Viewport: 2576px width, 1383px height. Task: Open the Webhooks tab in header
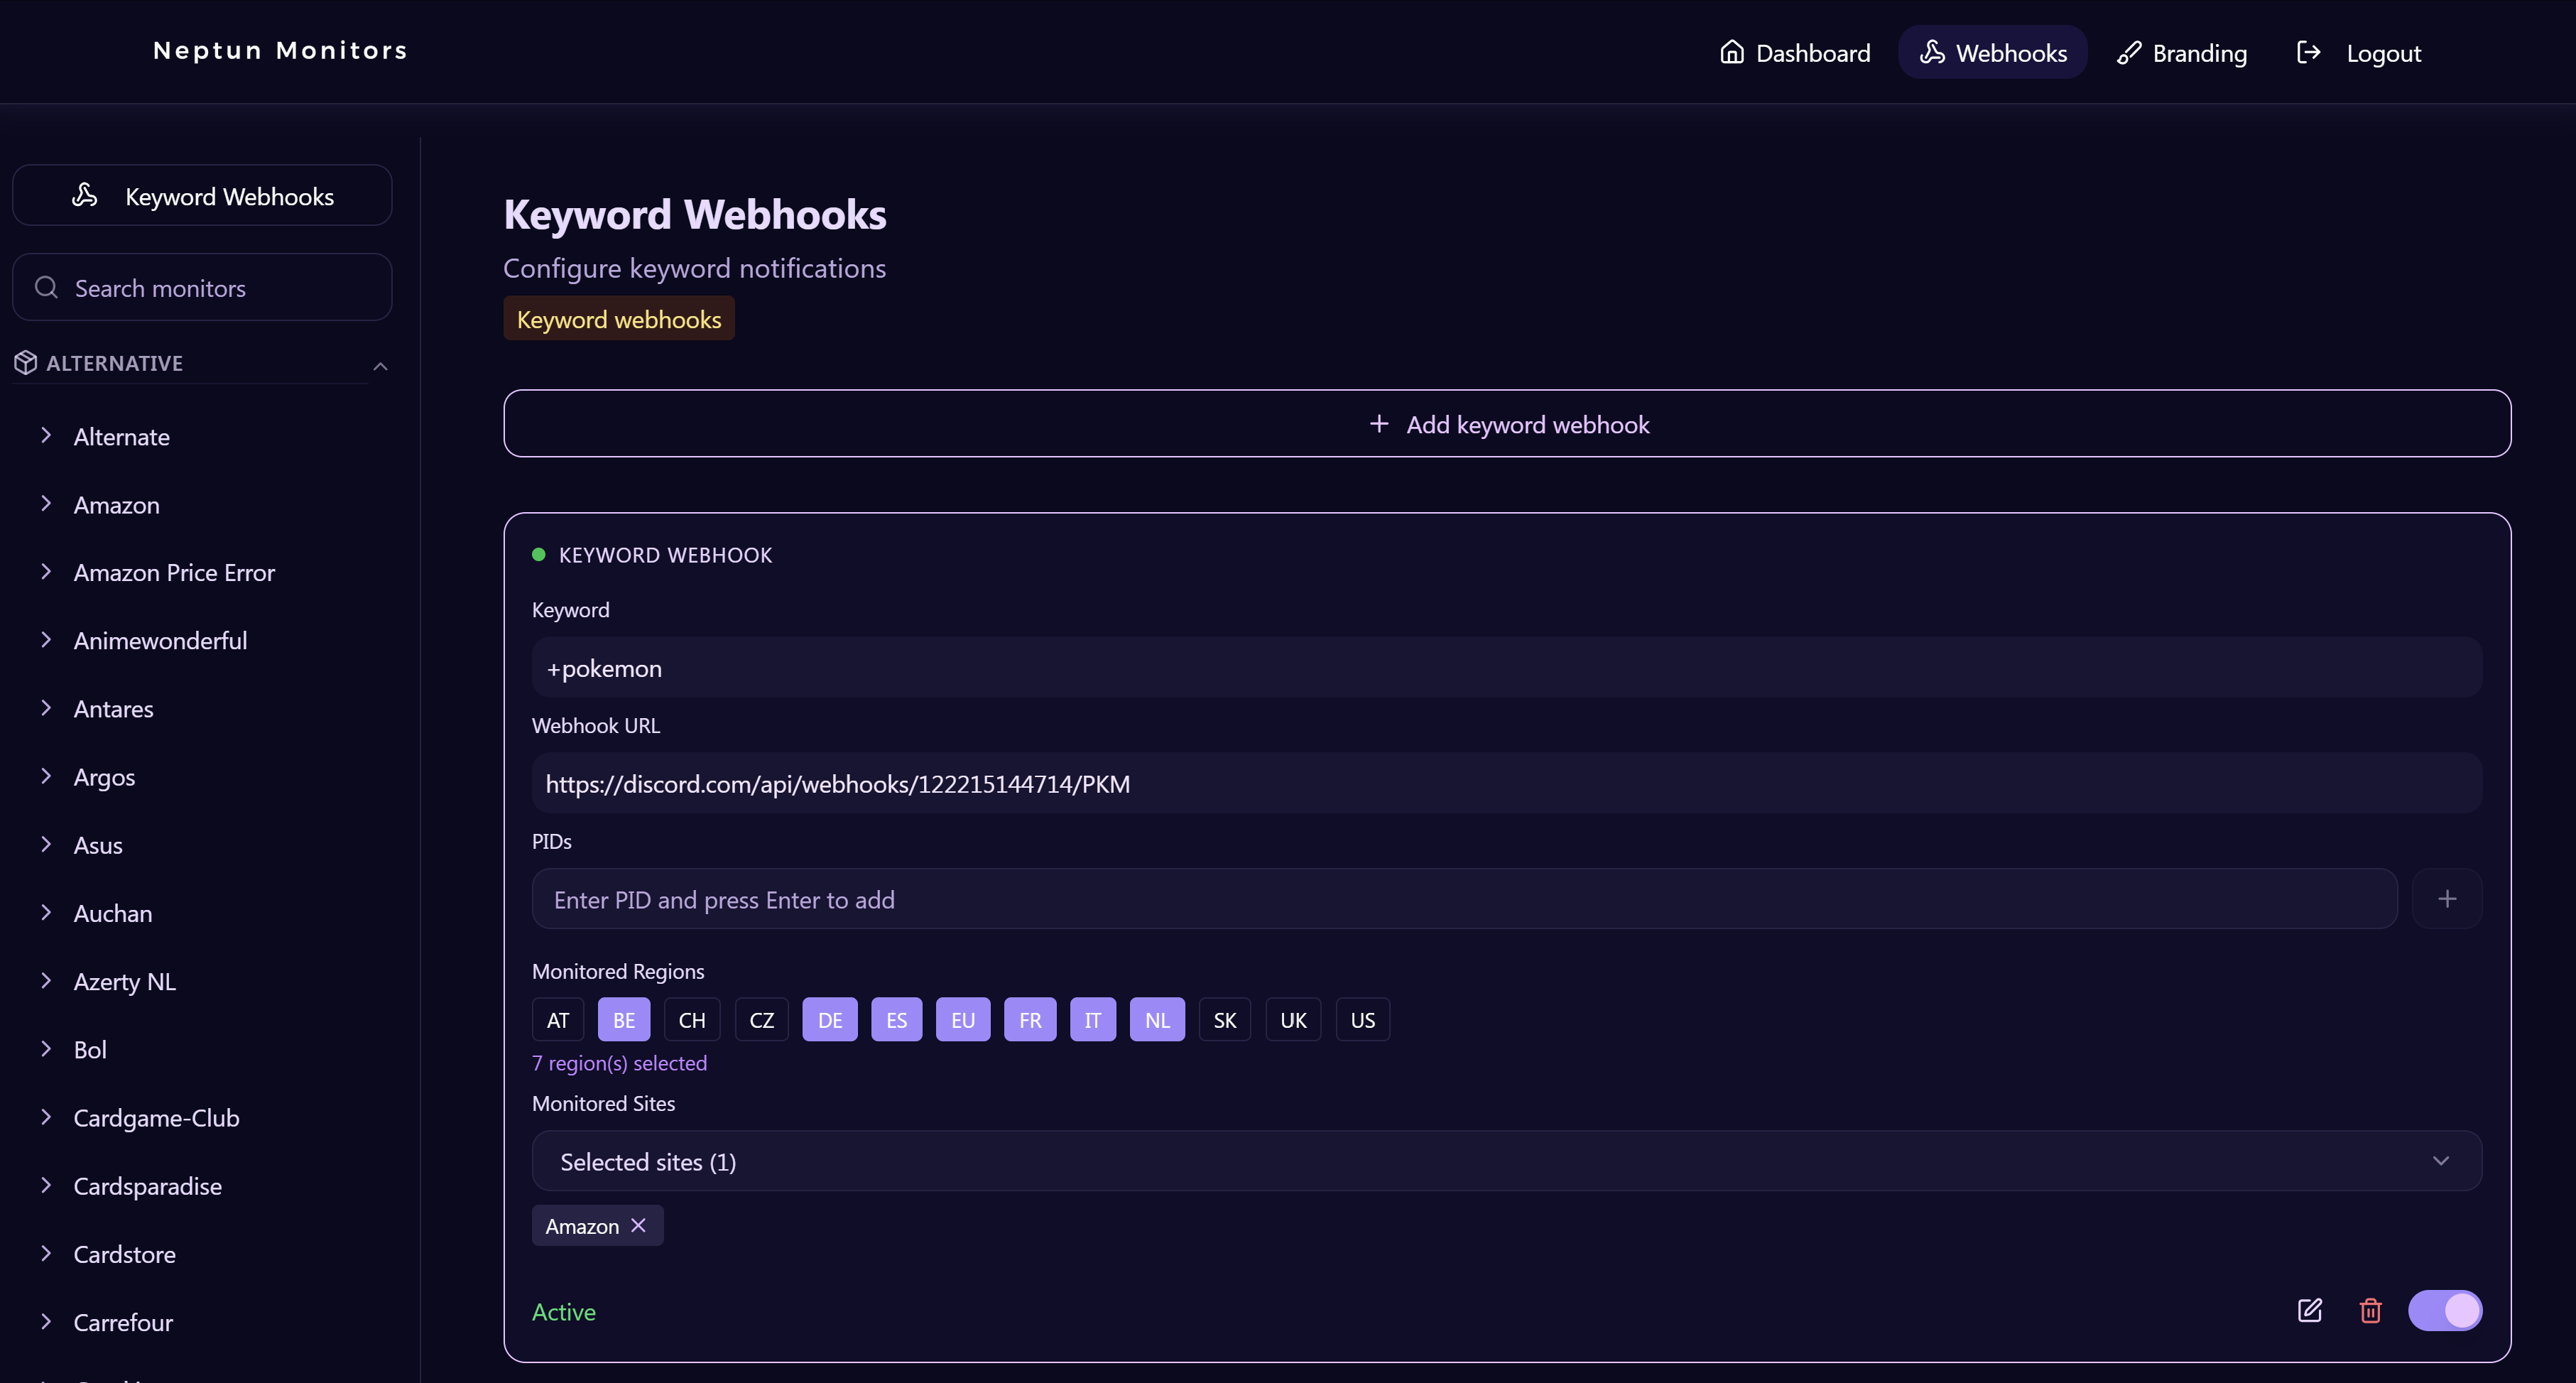tap(1992, 52)
